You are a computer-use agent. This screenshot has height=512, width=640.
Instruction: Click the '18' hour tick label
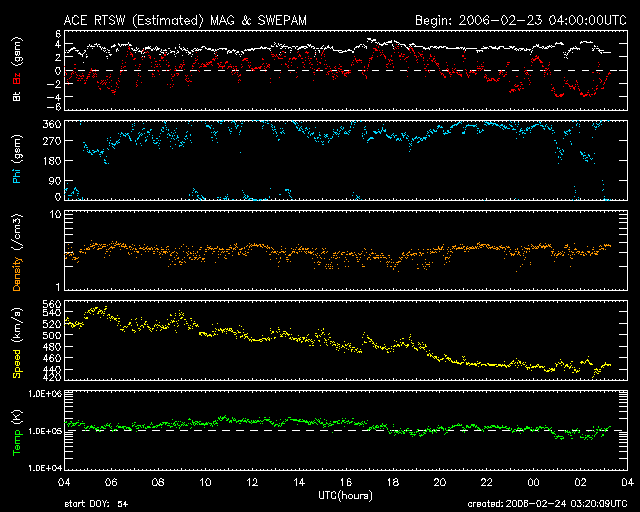393,482
